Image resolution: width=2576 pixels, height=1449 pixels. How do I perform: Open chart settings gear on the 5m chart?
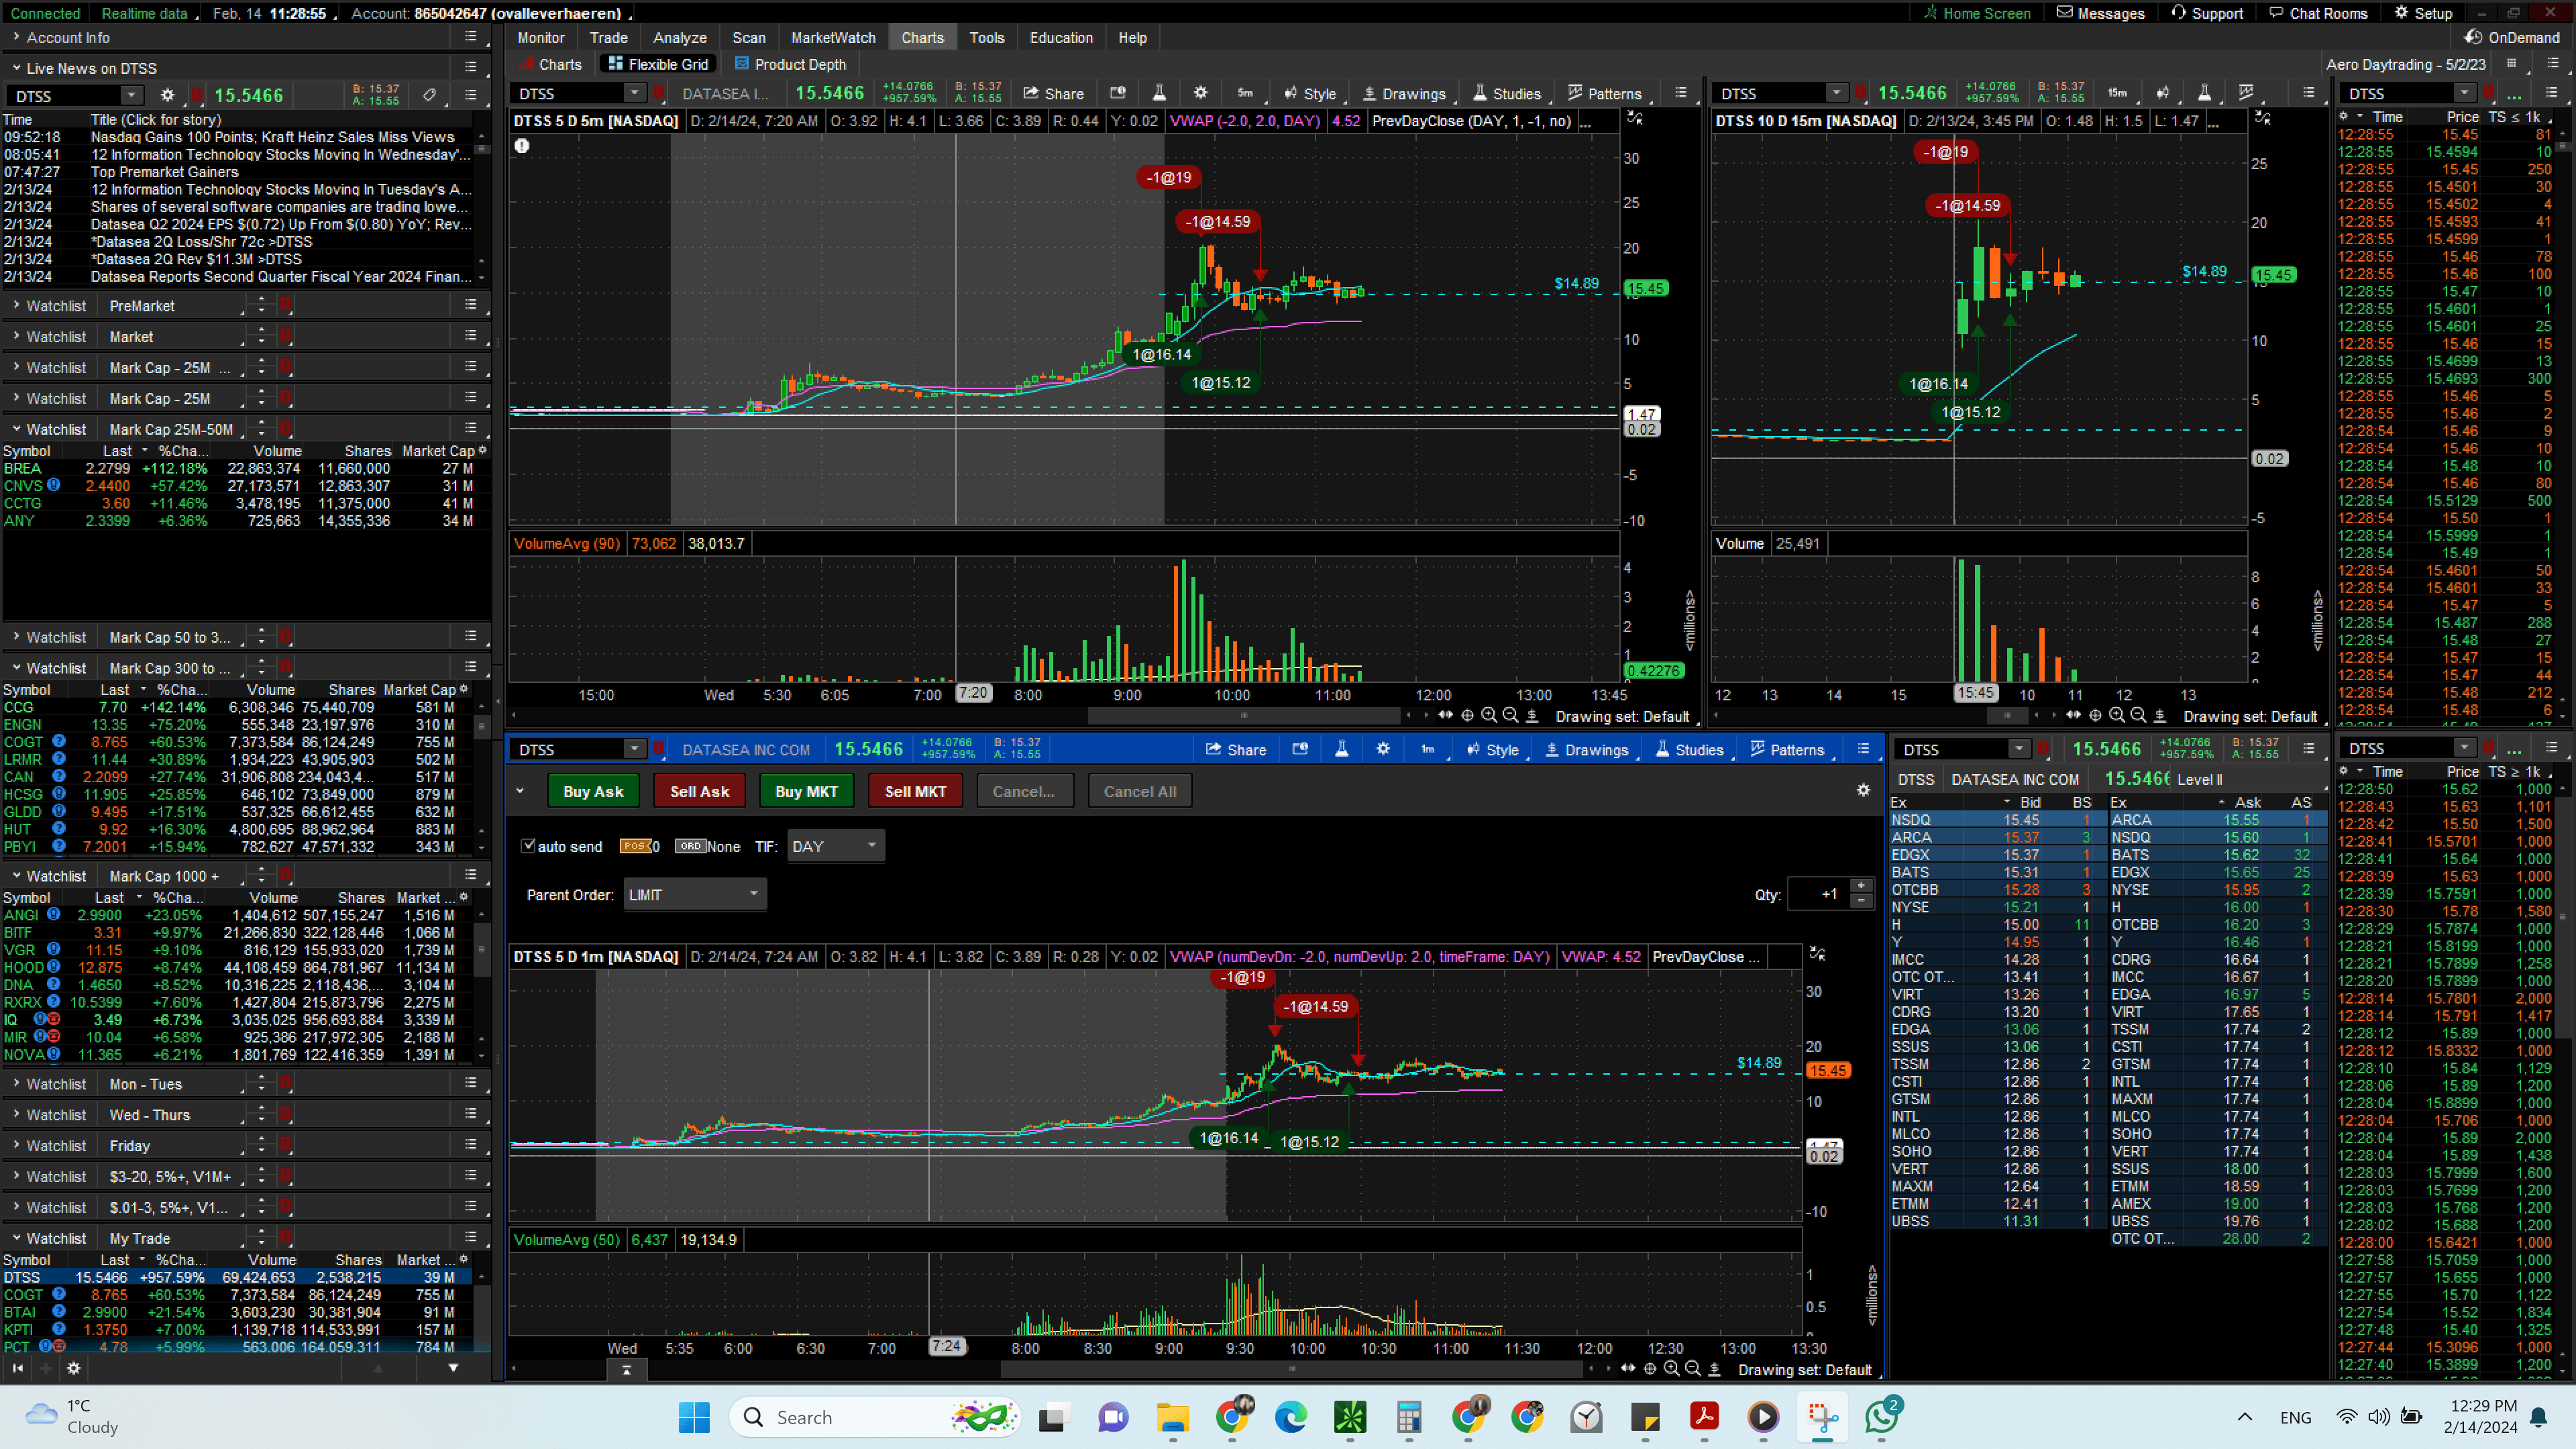tap(1200, 93)
